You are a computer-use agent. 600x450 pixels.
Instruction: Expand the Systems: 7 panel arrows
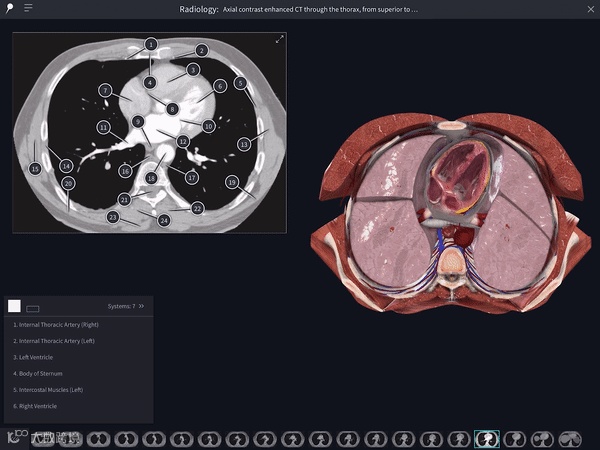142,306
